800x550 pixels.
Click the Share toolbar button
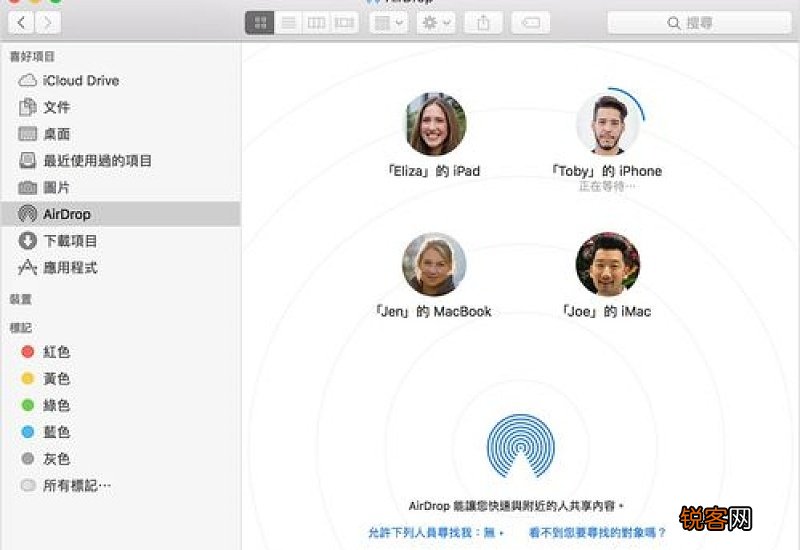pyautogui.click(x=483, y=23)
